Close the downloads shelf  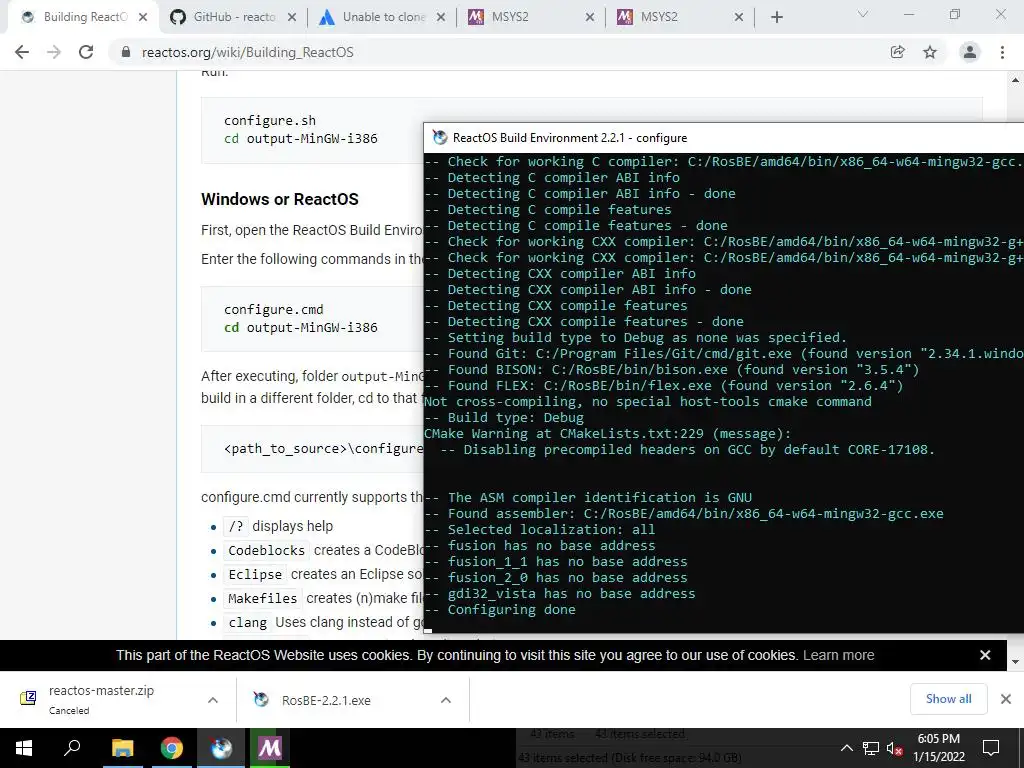tap(1006, 699)
